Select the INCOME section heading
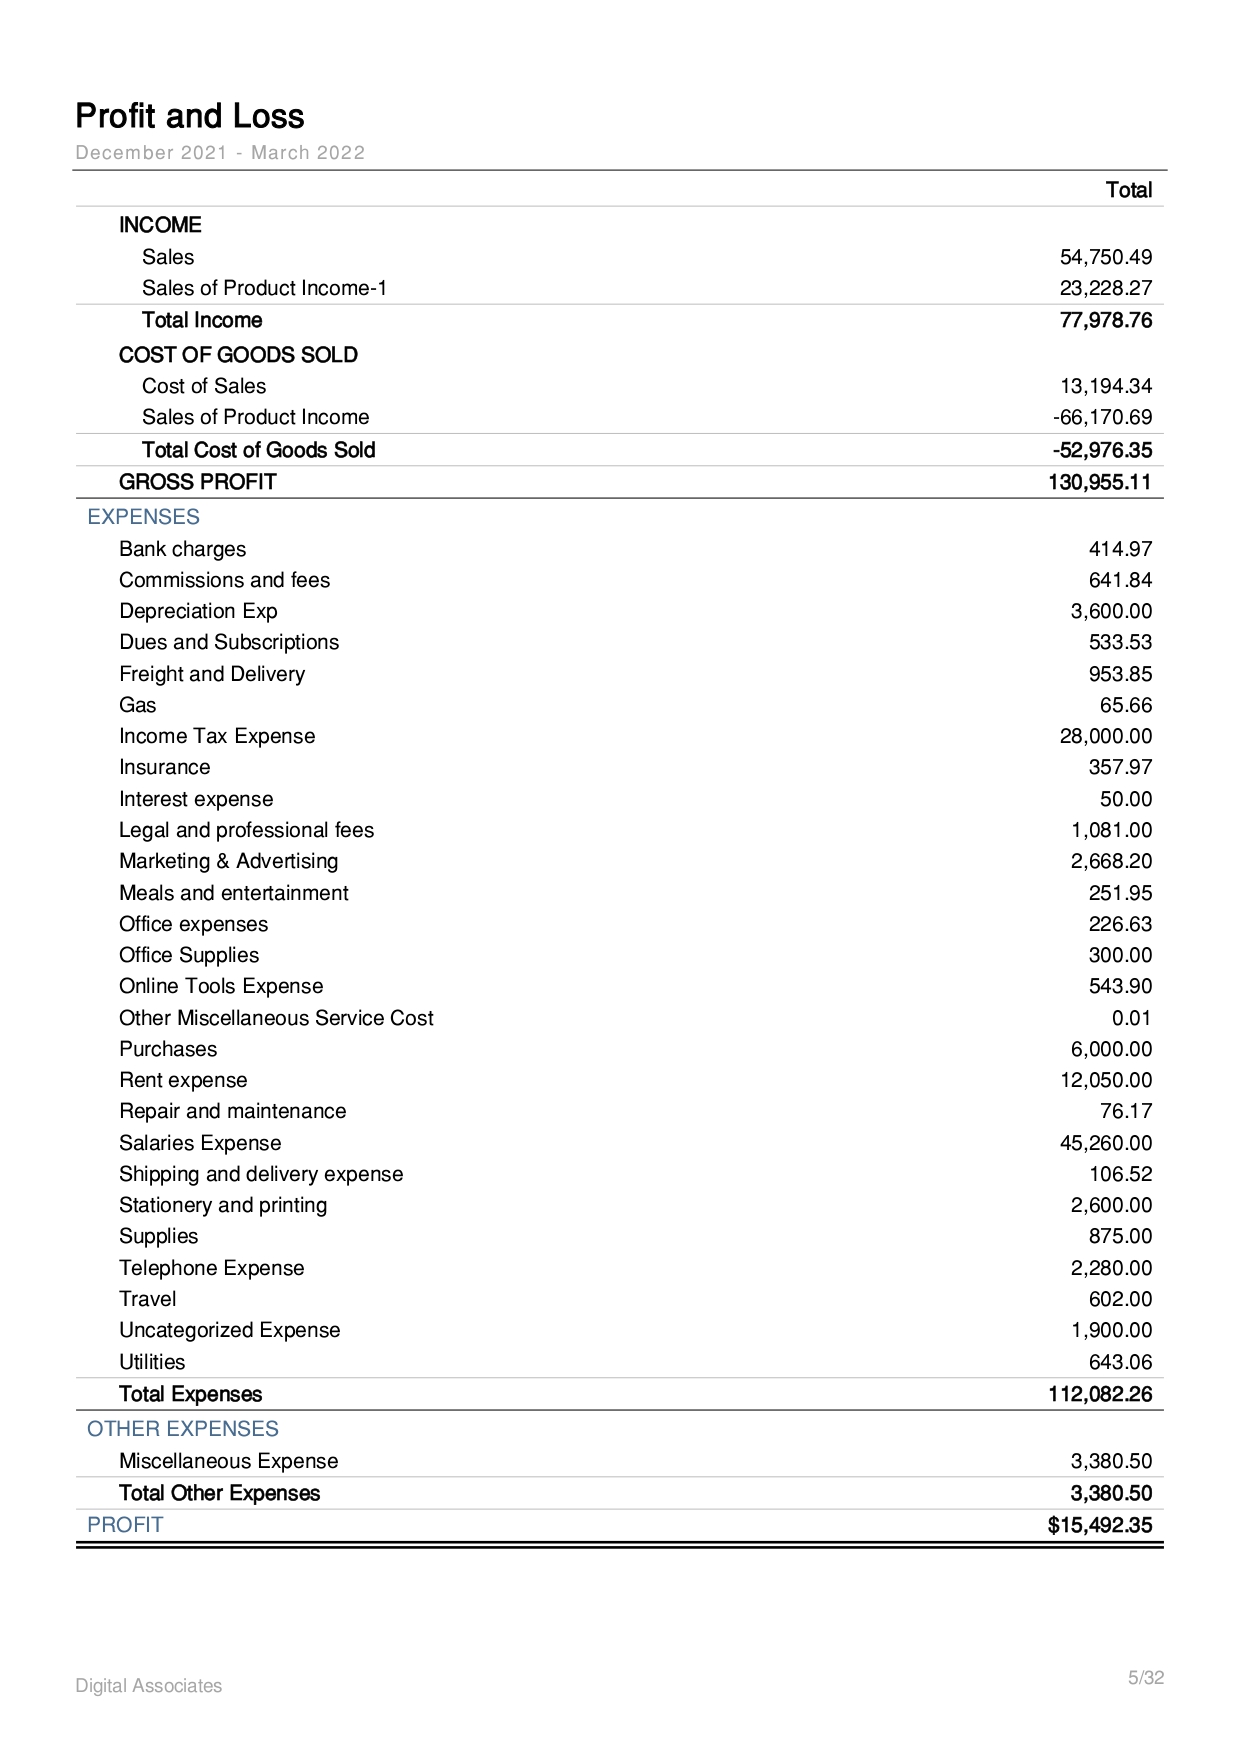 pos(160,225)
